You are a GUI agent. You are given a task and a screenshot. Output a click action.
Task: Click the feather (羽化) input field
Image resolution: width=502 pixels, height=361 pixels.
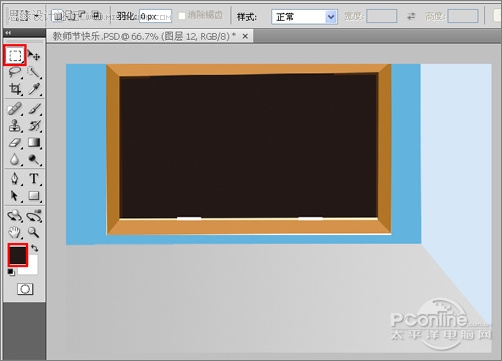click(x=155, y=16)
